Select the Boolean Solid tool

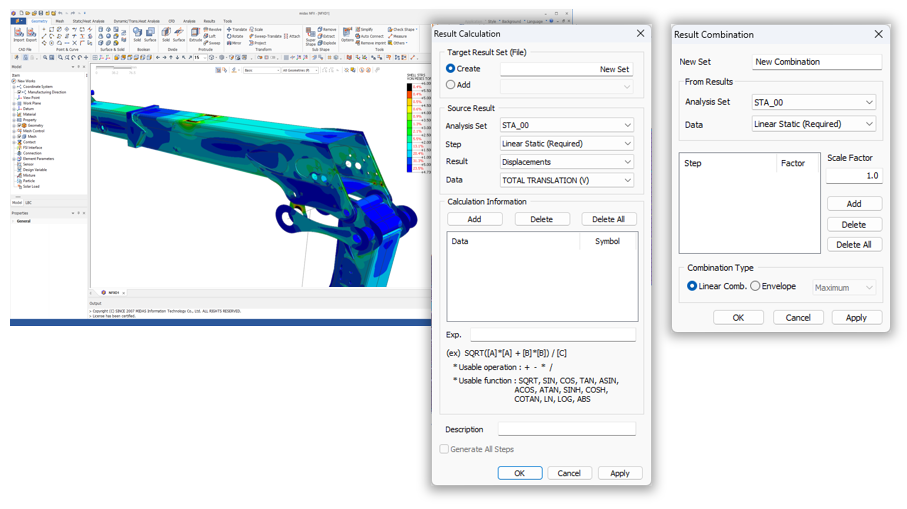tap(138, 34)
